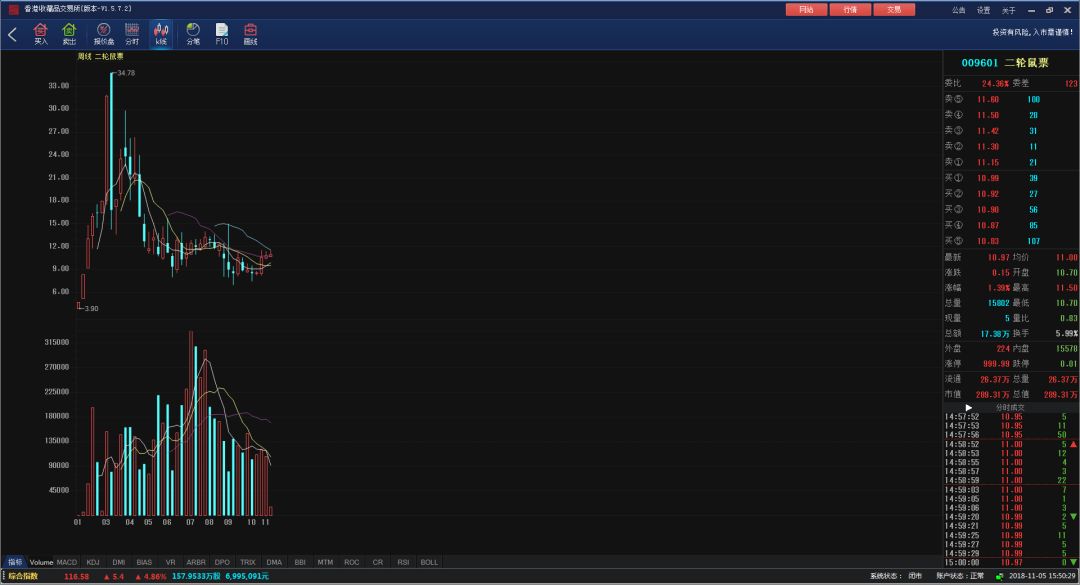Click the 网站 website button
This screenshot has height=585, width=1080.
pos(806,10)
